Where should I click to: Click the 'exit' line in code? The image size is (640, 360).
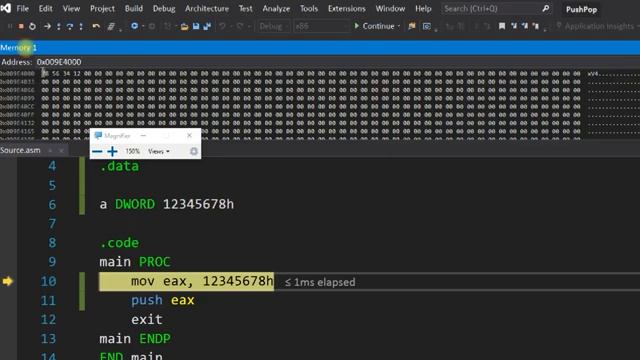147,320
